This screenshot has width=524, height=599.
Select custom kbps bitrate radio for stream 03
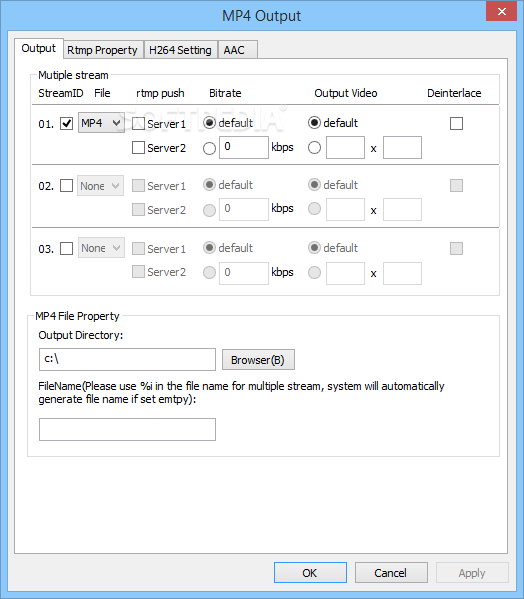click(209, 272)
